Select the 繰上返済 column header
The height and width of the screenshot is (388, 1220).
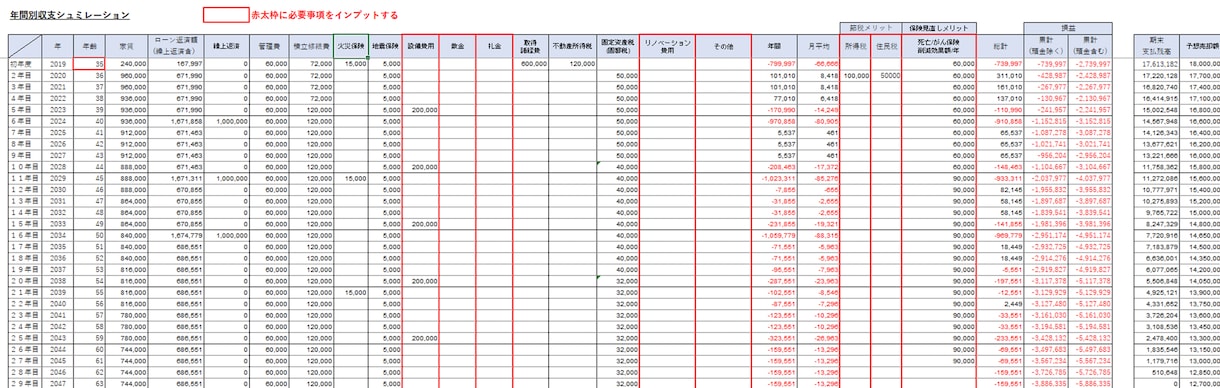[x=227, y=46]
